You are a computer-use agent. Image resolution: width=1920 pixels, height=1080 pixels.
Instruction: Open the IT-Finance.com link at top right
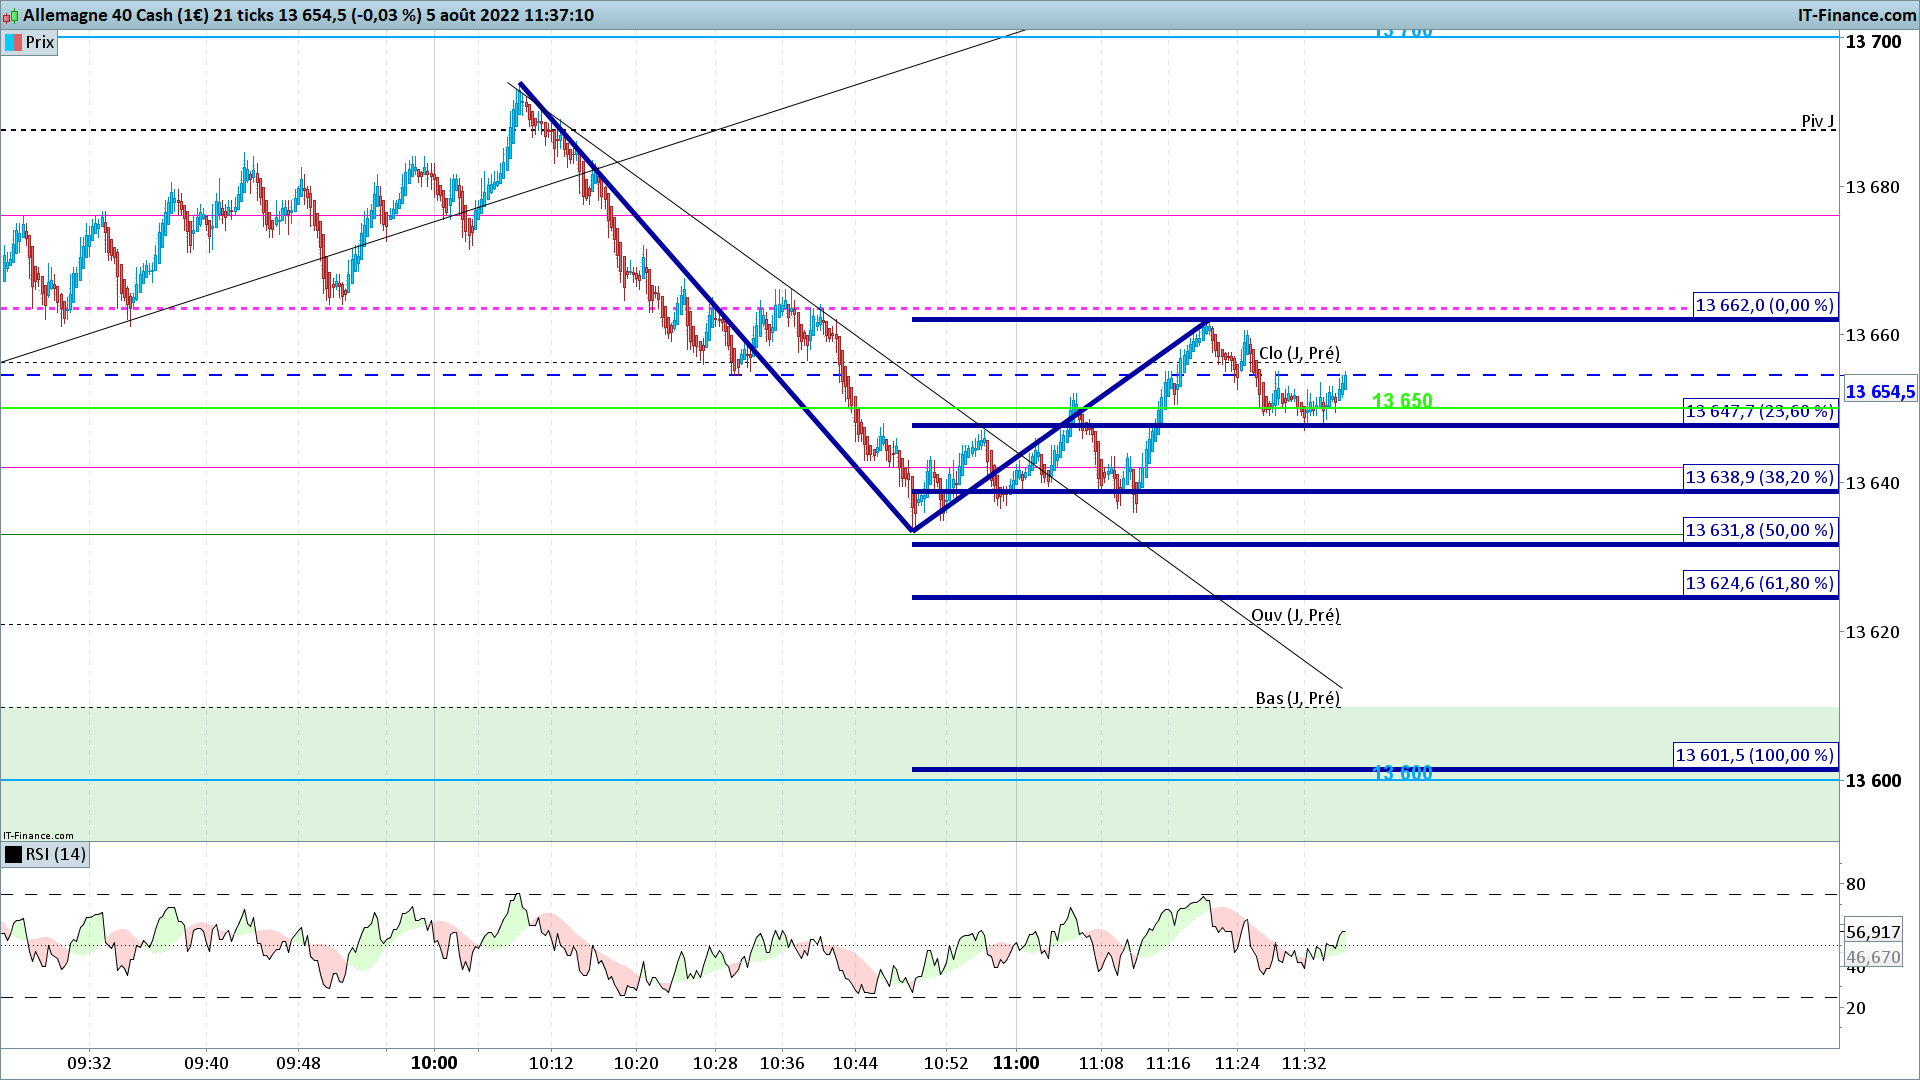1857,15
